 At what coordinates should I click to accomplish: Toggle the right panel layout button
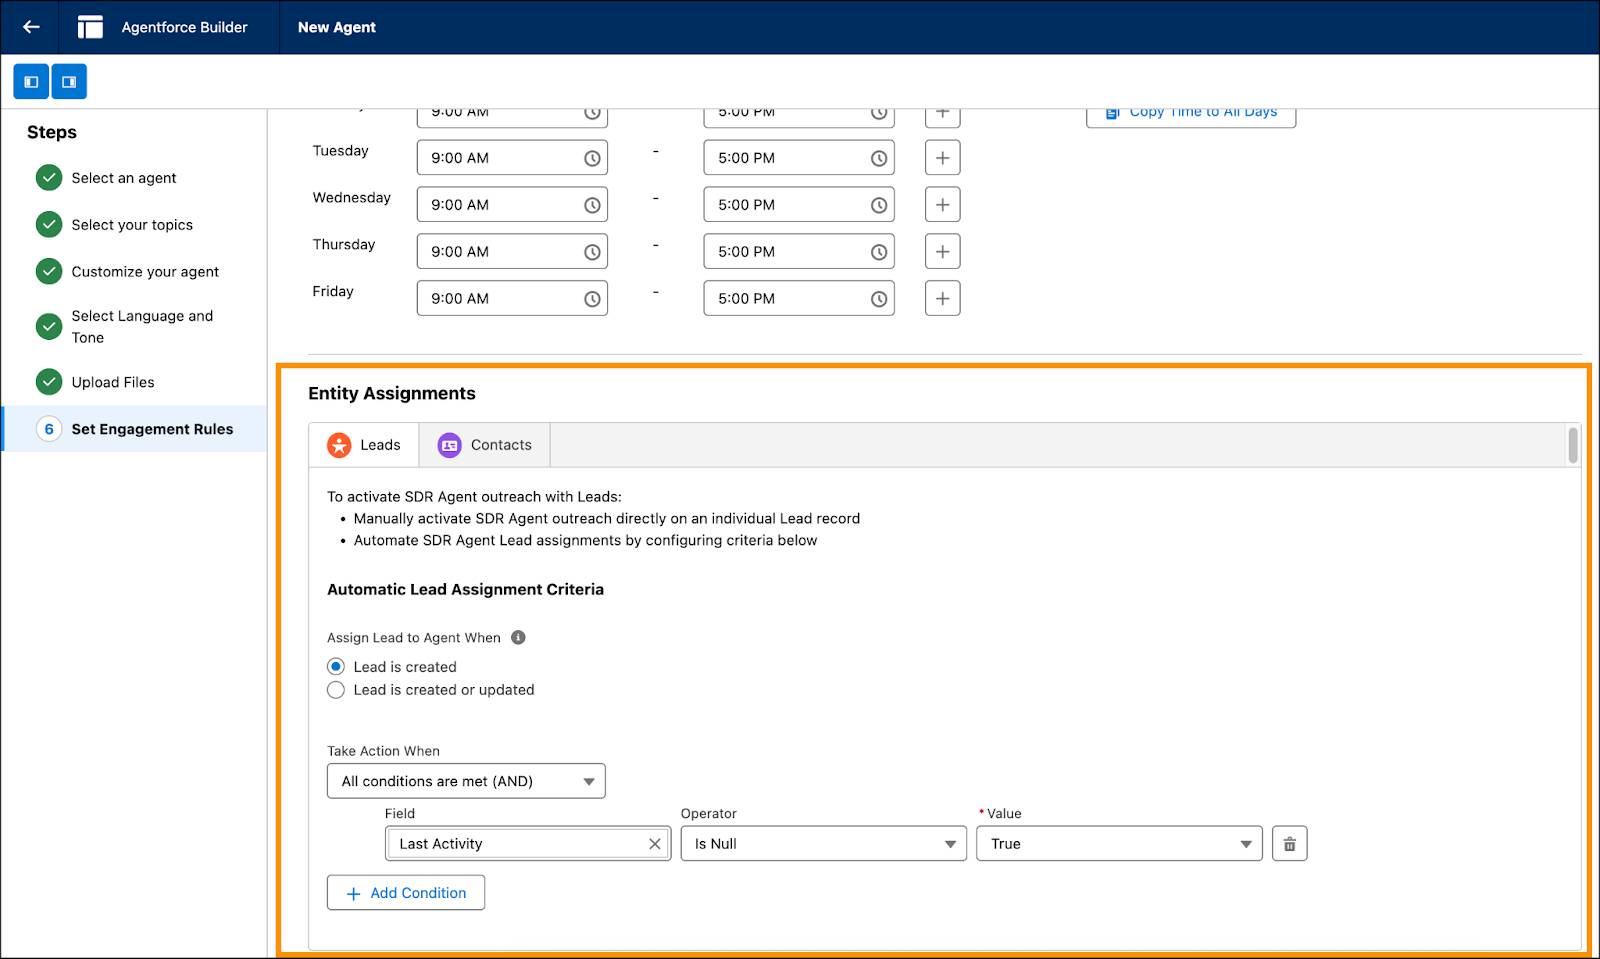point(69,82)
